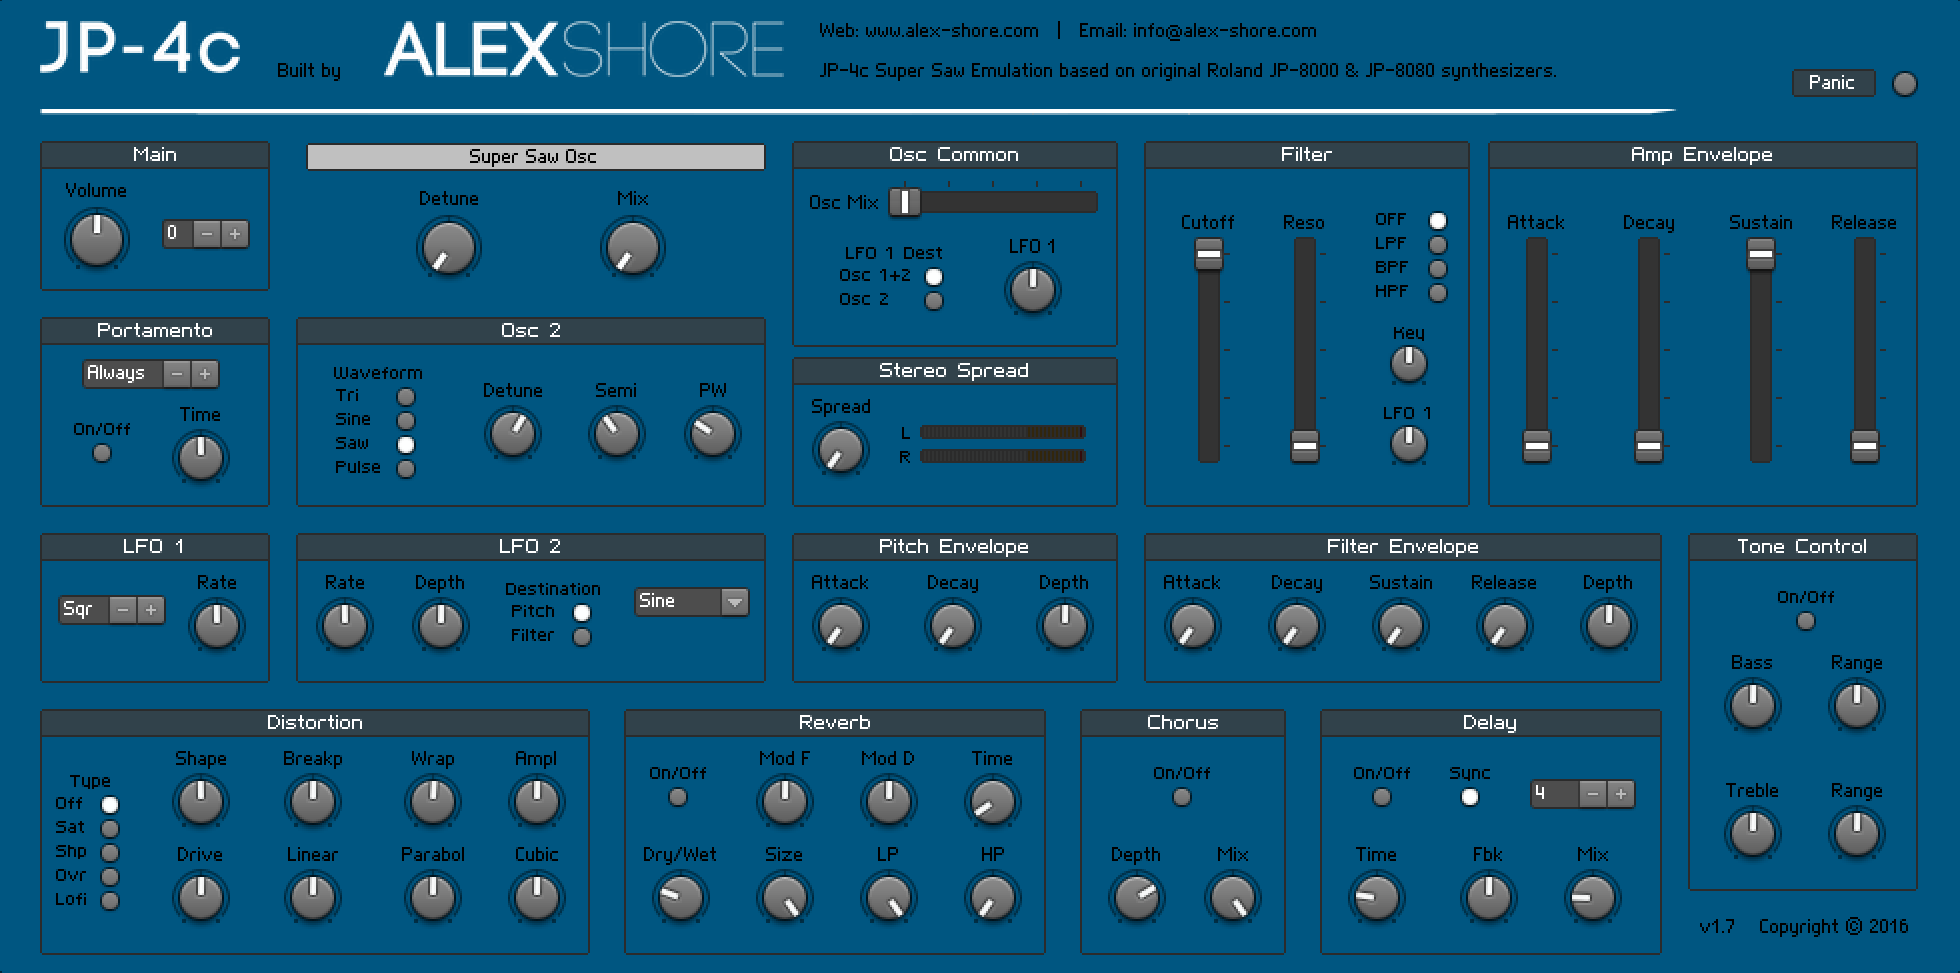Open LFO 2 Sine waveform dropdown
The height and width of the screenshot is (973, 1960).
(x=692, y=601)
